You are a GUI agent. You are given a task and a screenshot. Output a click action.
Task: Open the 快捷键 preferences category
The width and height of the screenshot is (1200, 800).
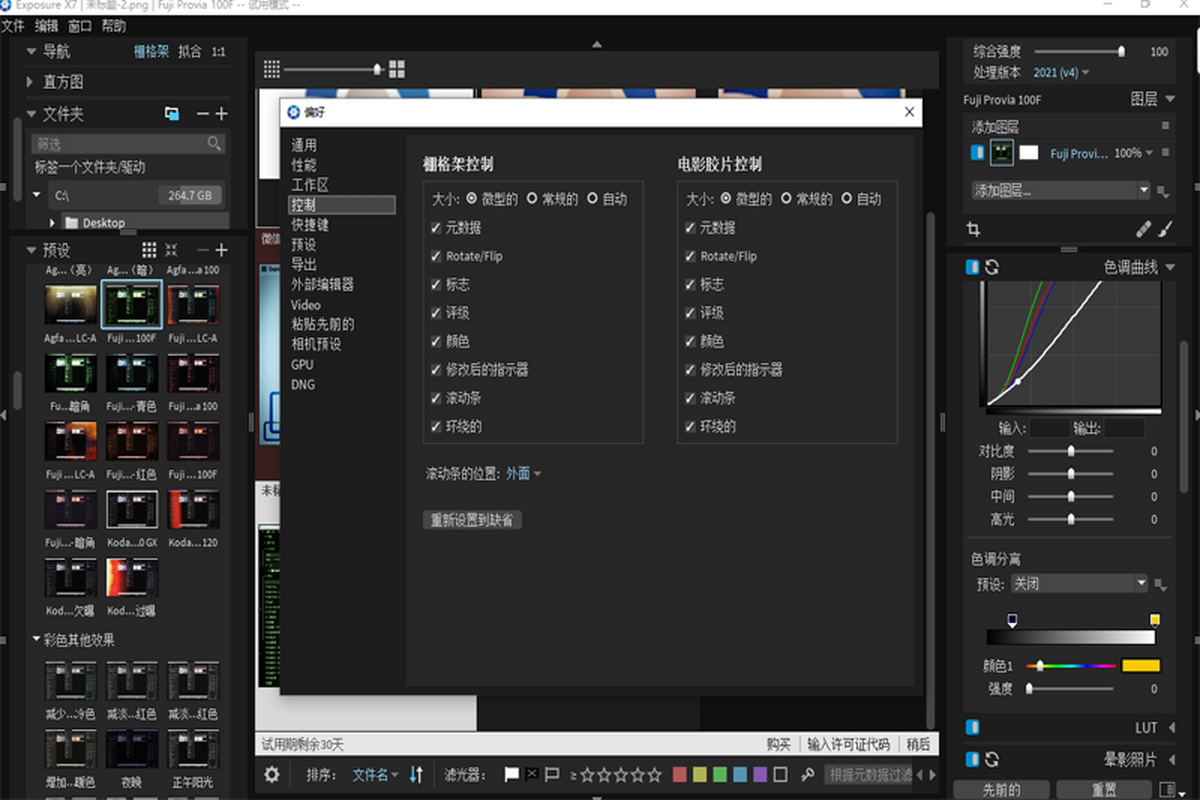point(310,225)
